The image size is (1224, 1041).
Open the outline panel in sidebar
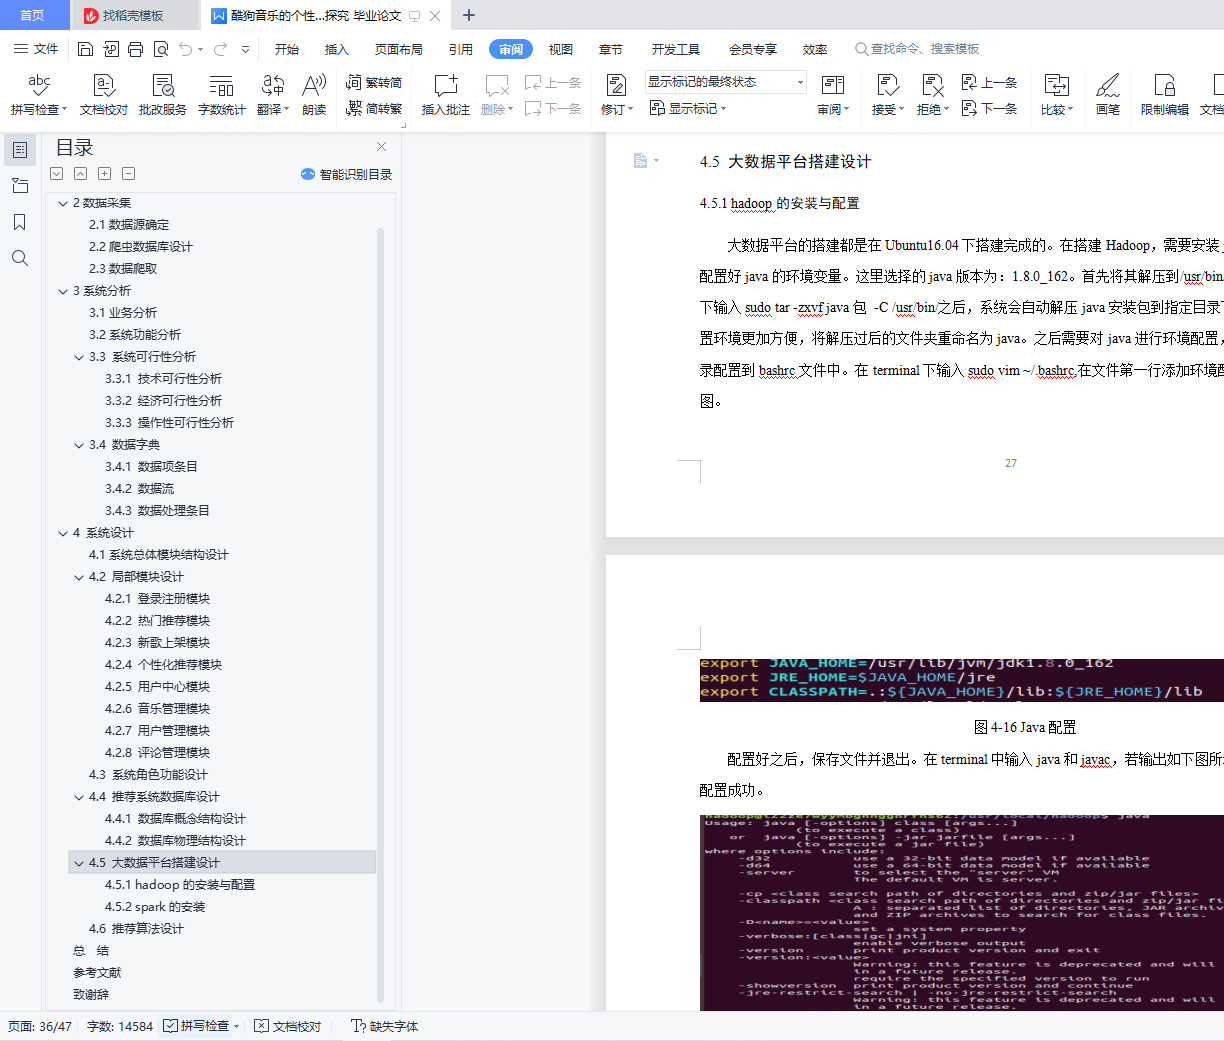coord(19,150)
